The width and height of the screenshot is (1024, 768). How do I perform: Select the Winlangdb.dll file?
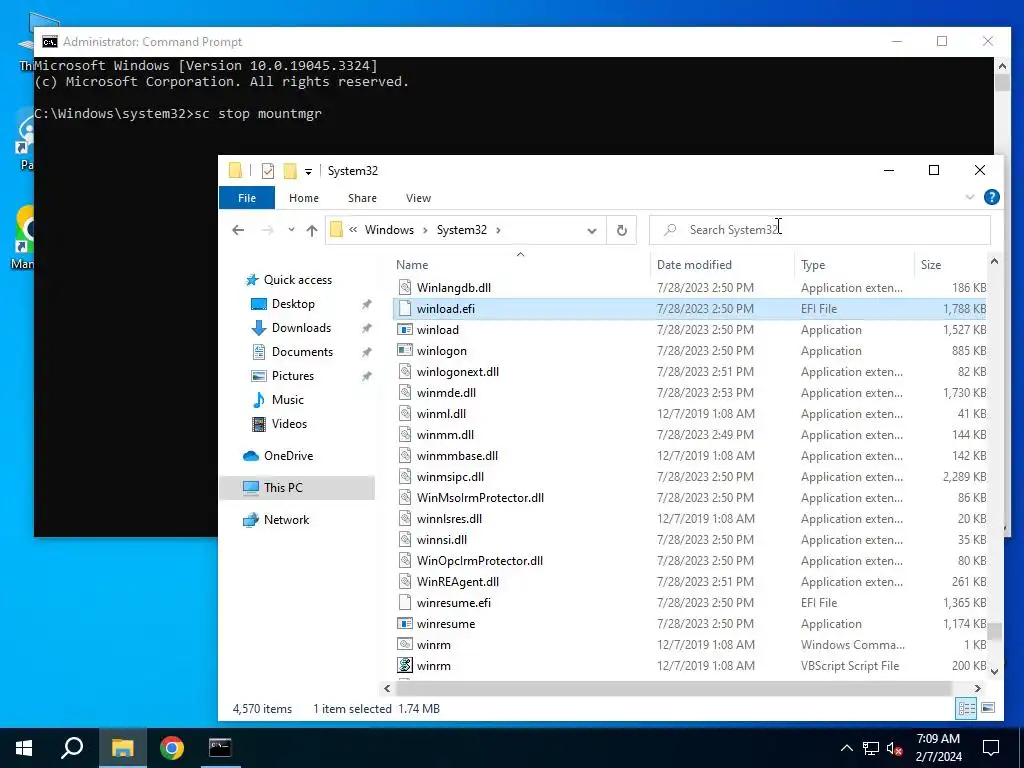[454, 288]
